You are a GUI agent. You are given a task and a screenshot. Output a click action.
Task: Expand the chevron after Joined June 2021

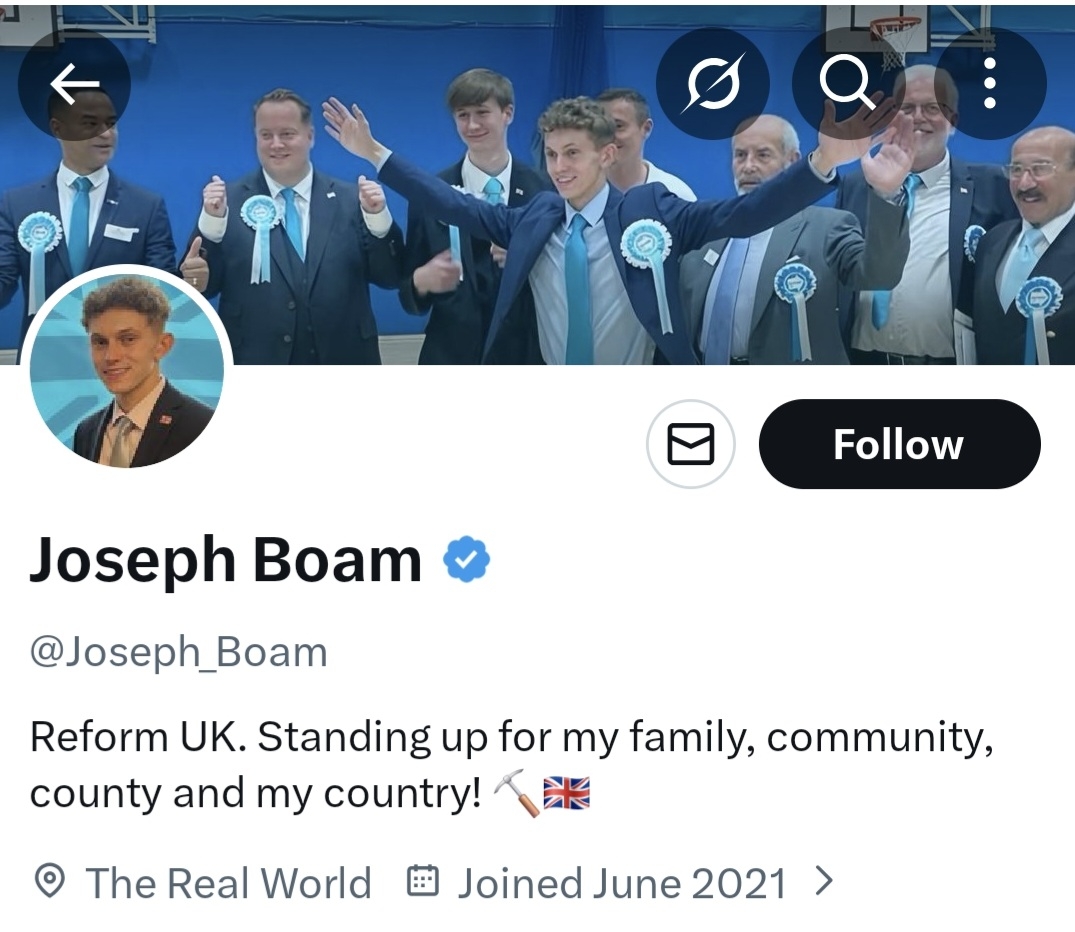click(x=824, y=882)
